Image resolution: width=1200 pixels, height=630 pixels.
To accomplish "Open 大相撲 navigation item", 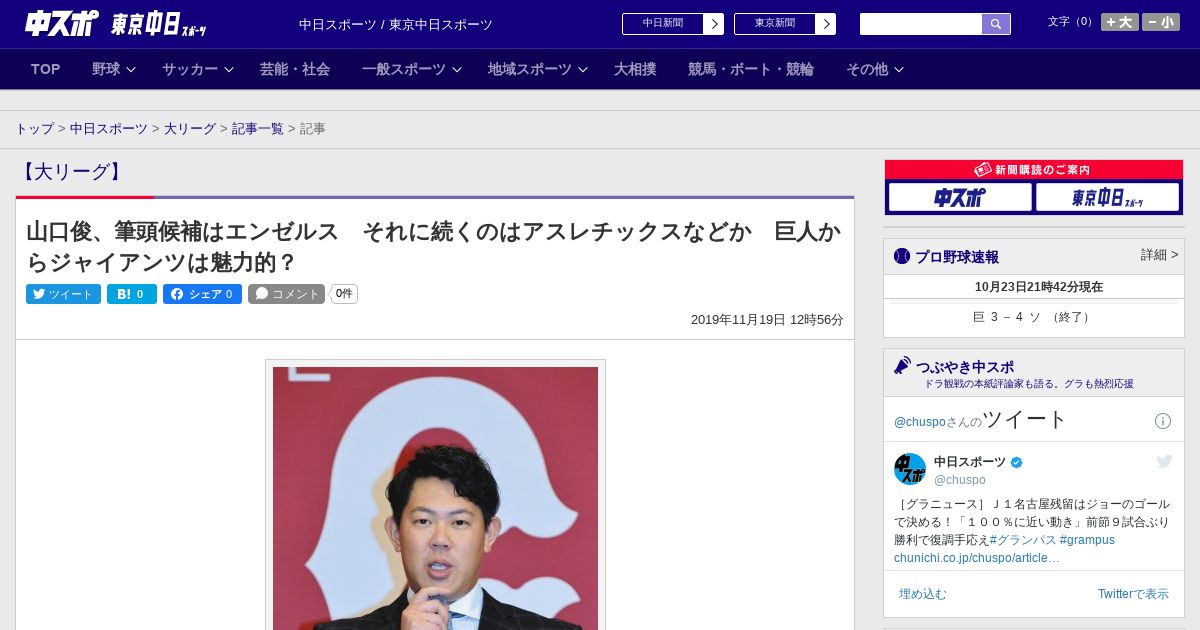I will pyautogui.click(x=635, y=69).
